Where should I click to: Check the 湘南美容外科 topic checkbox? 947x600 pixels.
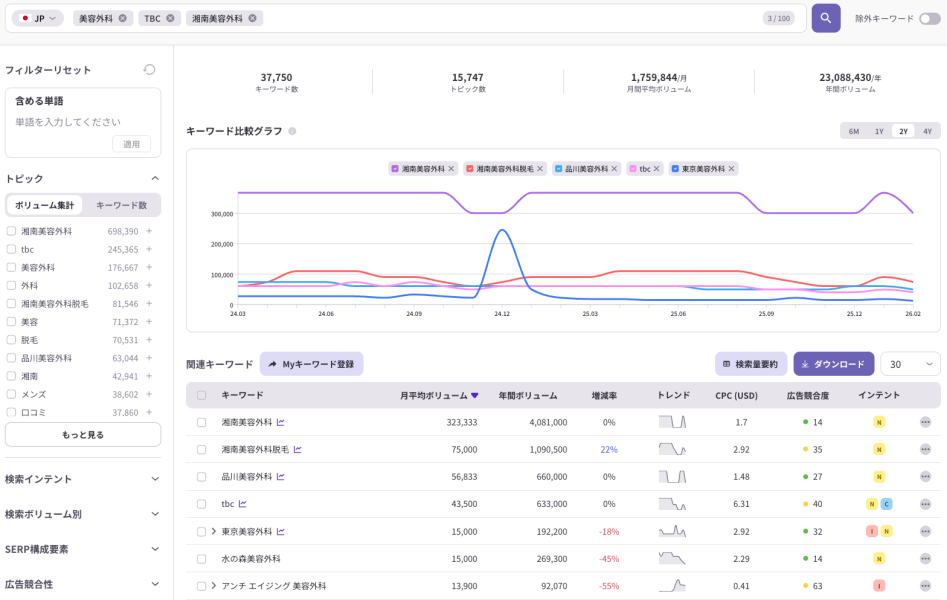(11, 231)
